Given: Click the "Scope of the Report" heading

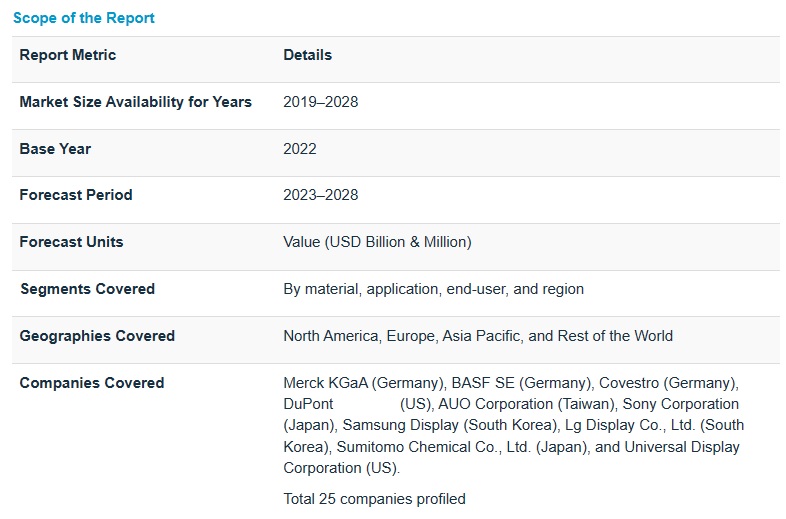Looking at the screenshot, I should (84, 18).
